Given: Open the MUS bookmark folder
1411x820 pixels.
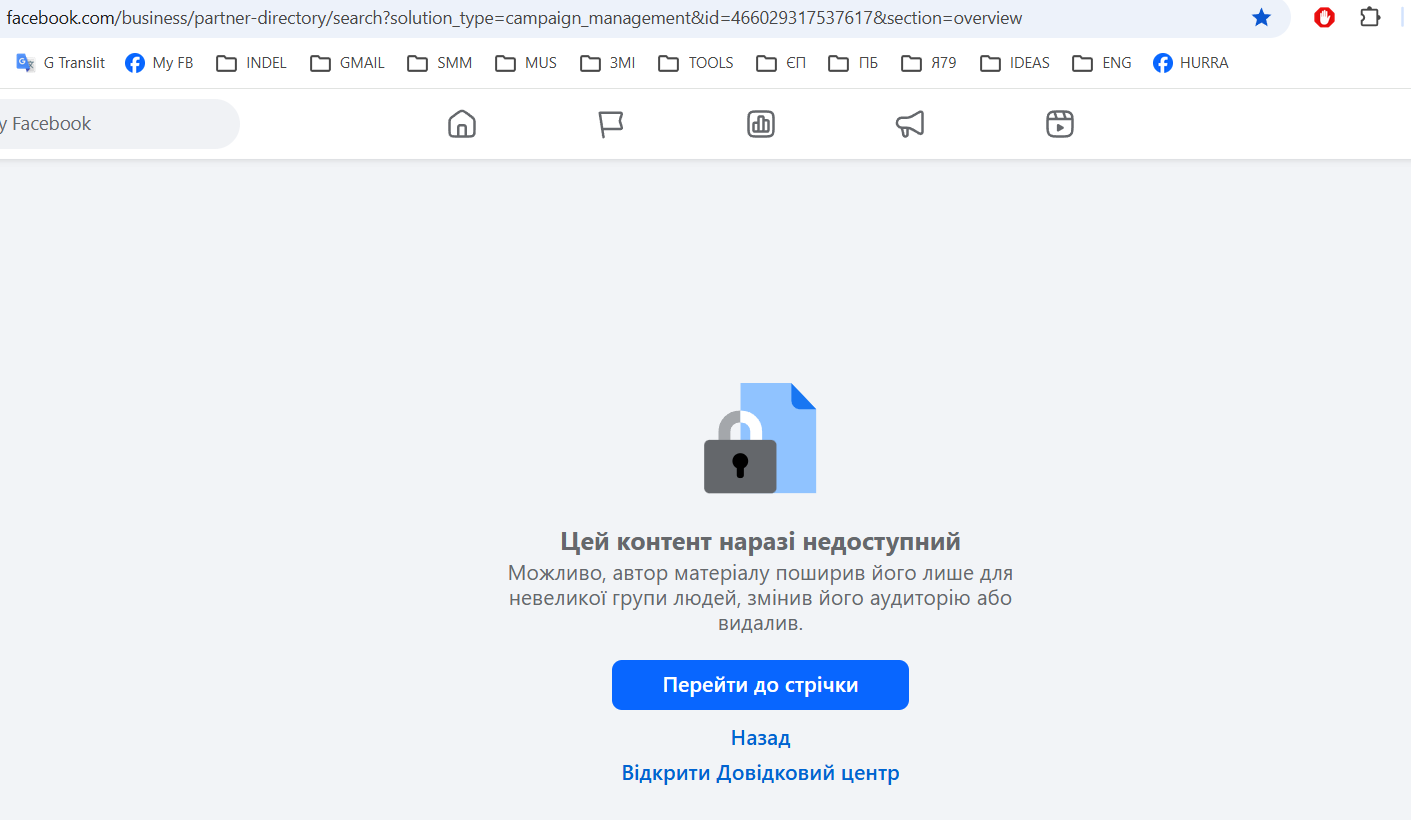Looking at the screenshot, I should (x=526, y=63).
